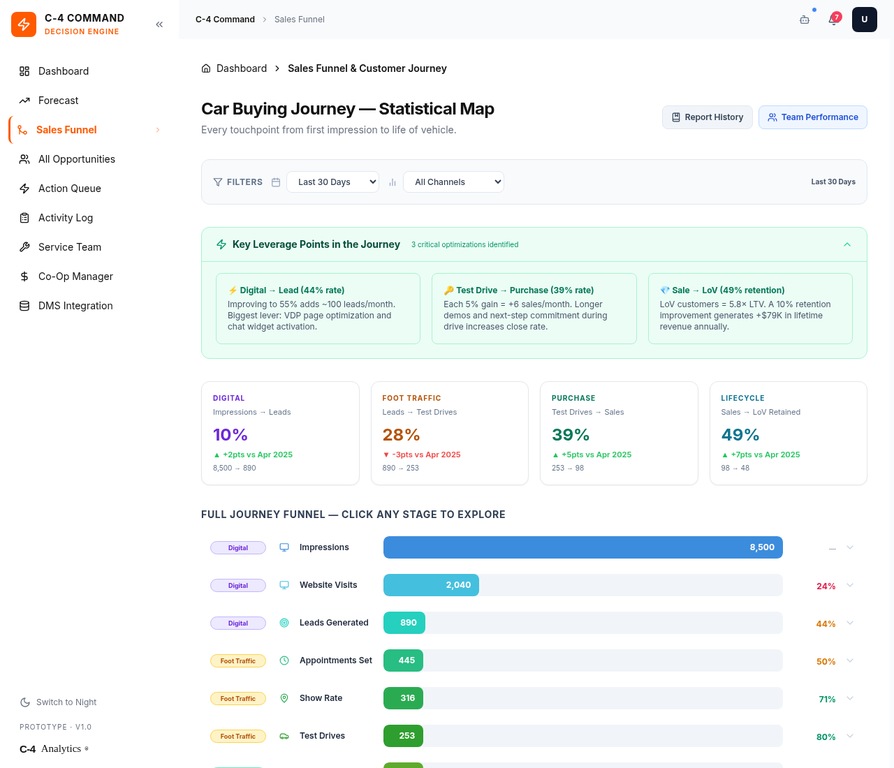Collapse the Key Leverage Points panel
The height and width of the screenshot is (768, 894).
(847, 245)
